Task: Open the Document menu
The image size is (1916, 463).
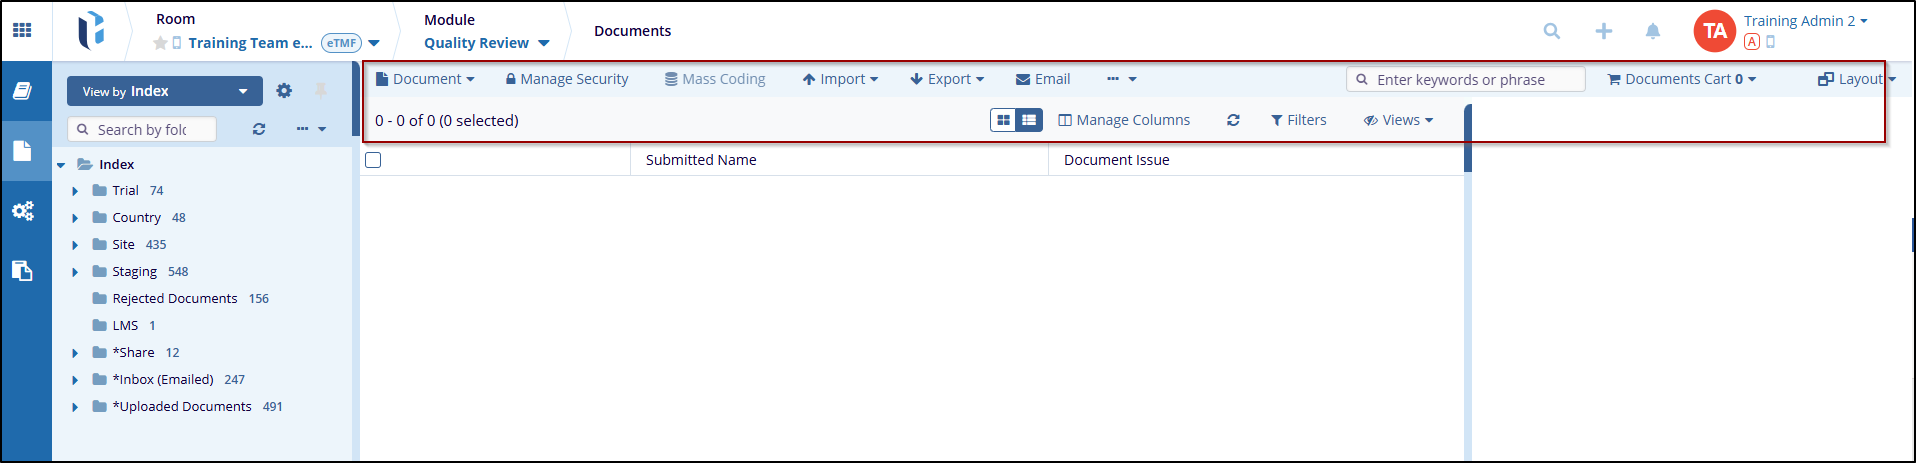Action: (425, 79)
